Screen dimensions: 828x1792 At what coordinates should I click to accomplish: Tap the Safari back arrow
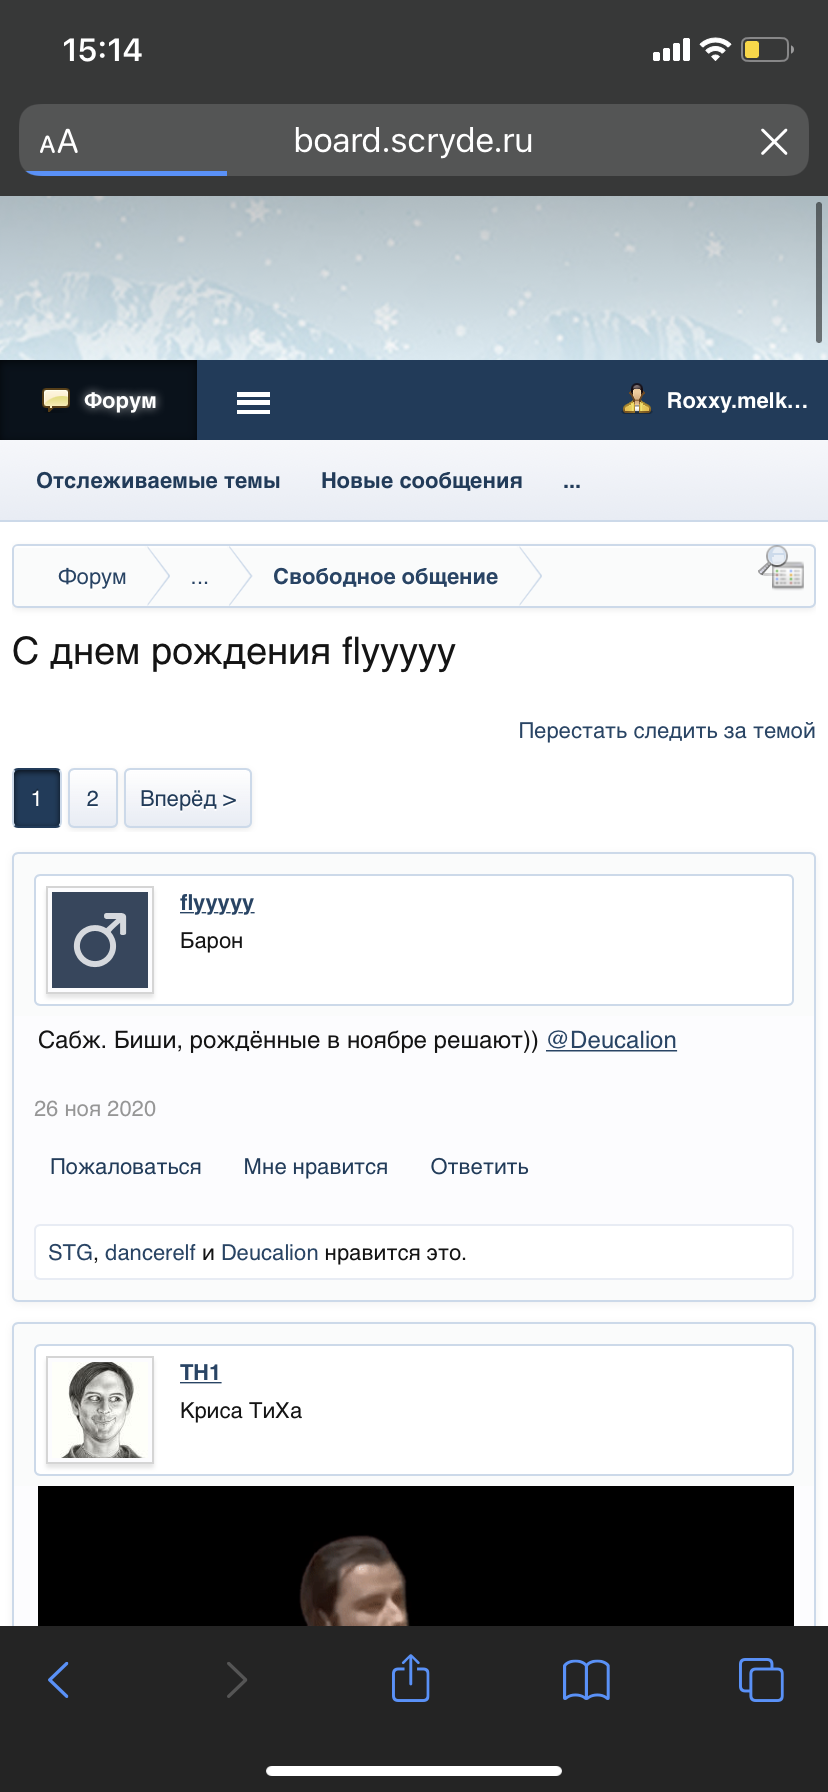[x=59, y=1680]
